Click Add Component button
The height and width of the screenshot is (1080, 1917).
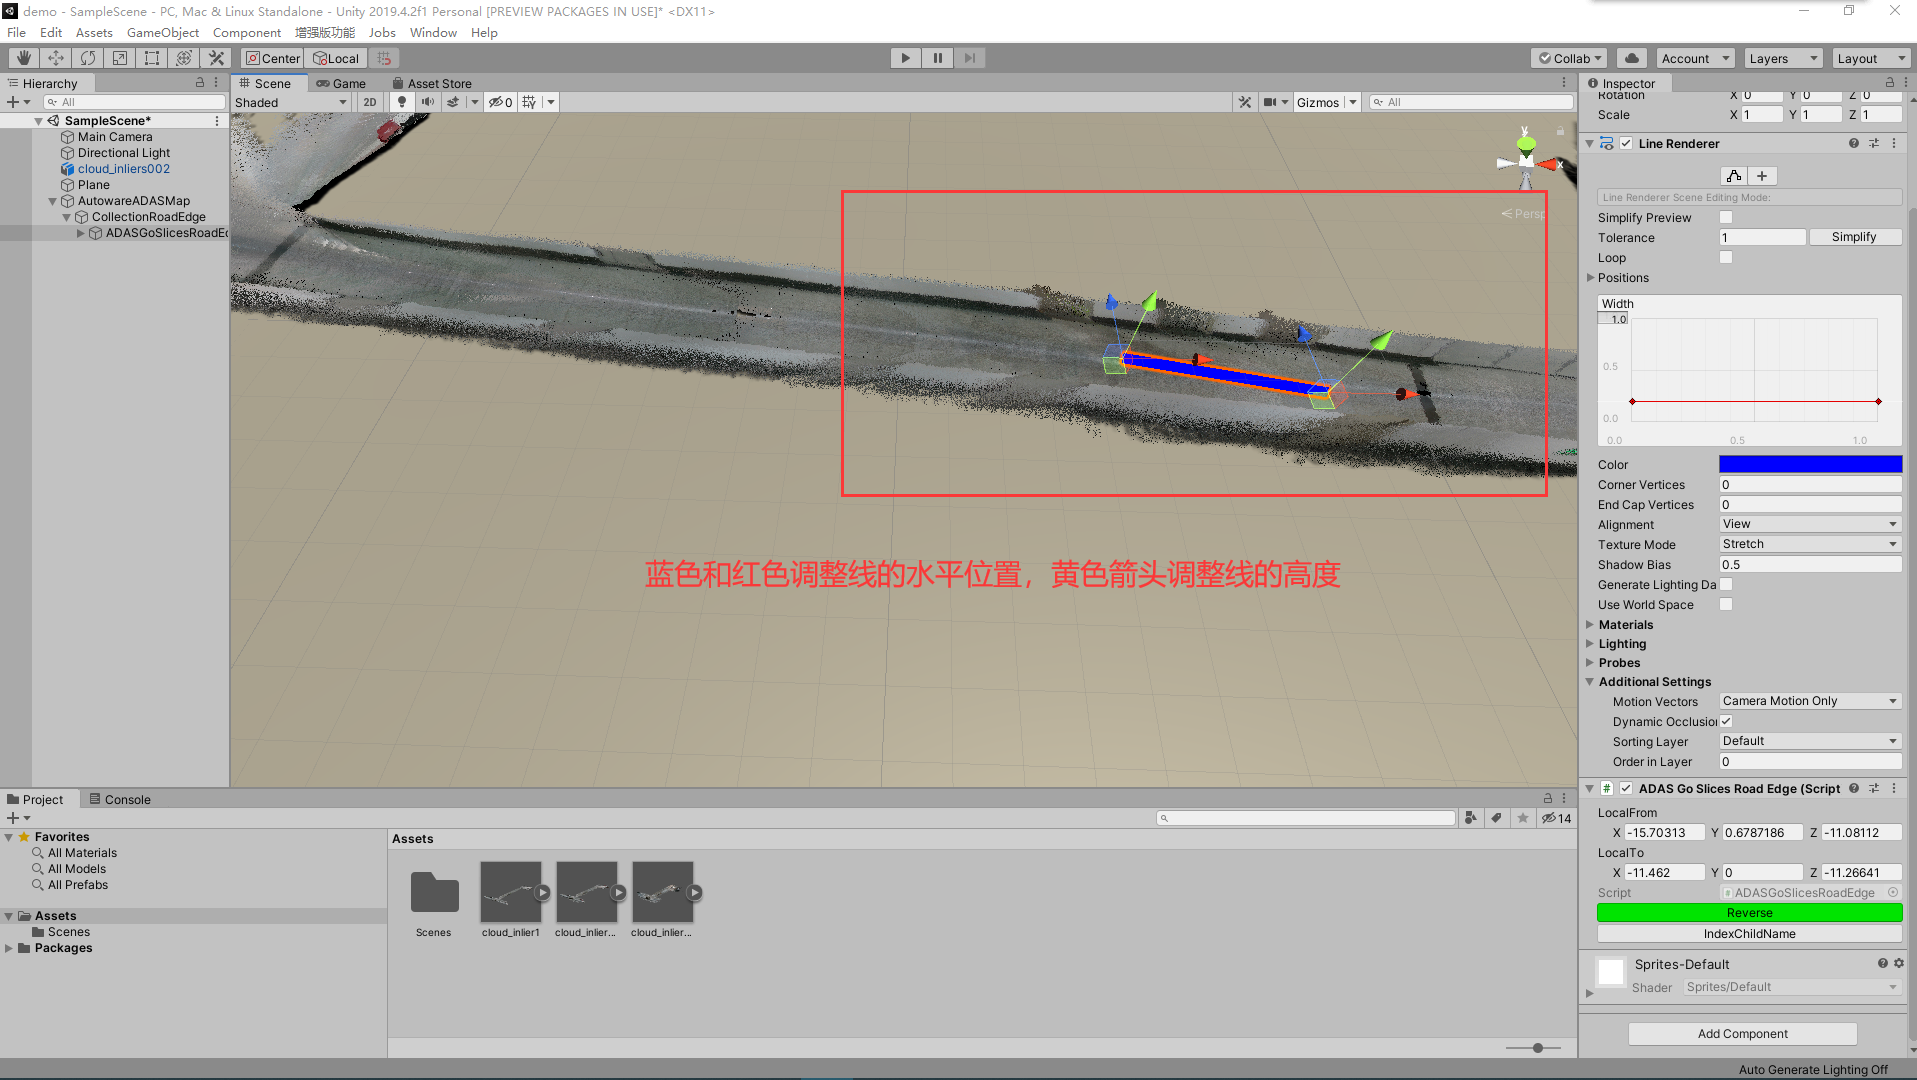[x=1742, y=1034]
